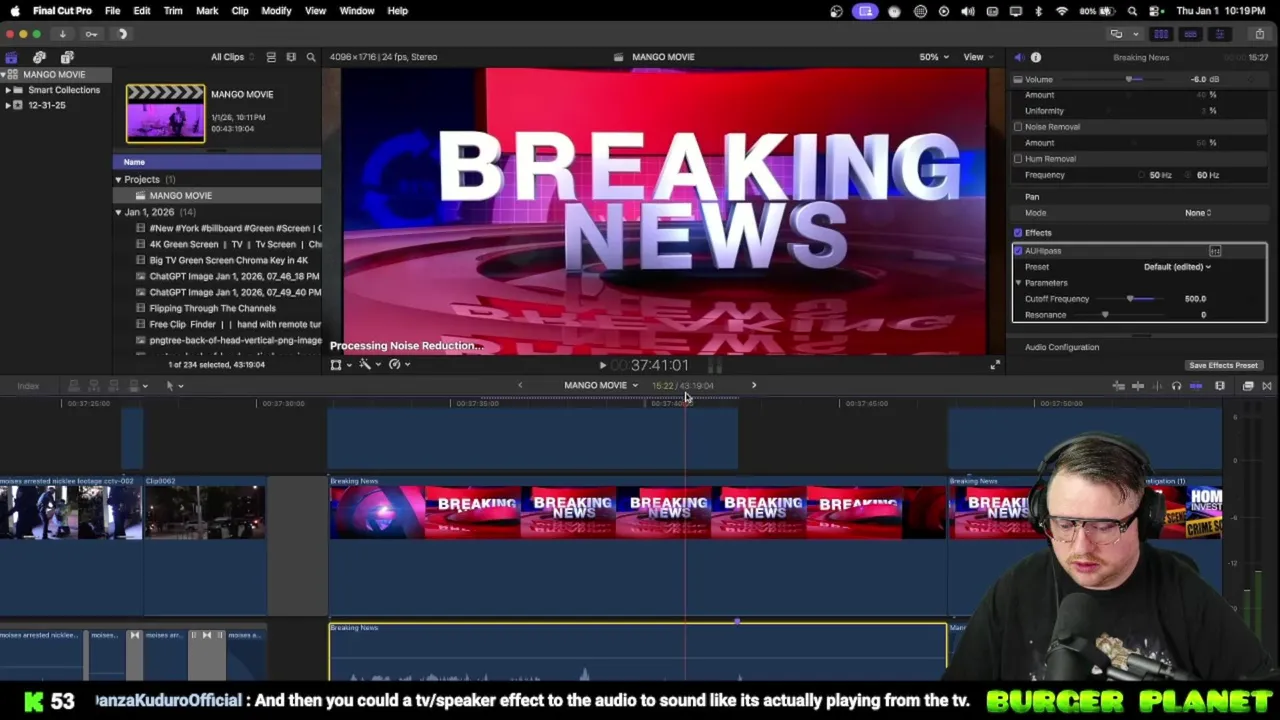Expand the 12-31-25 event

tap(7, 105)
